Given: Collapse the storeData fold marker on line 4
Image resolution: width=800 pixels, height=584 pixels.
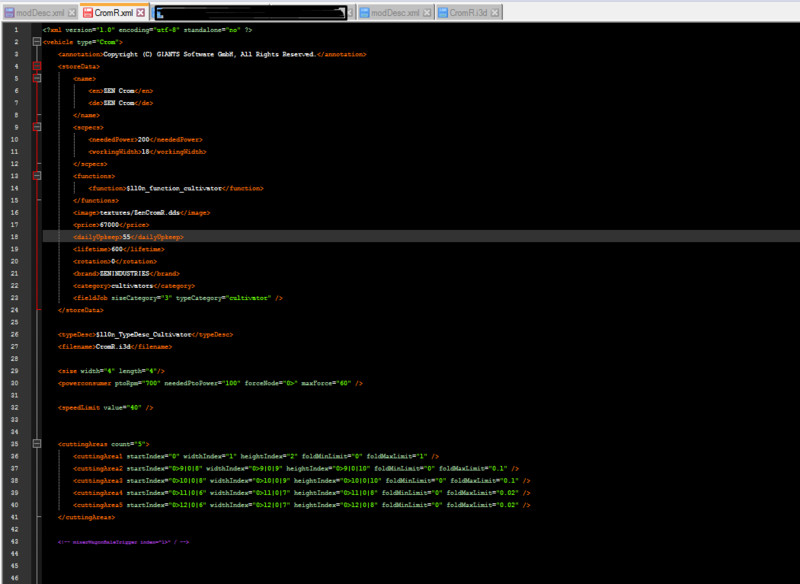Looking at the screenshot, I should coord(37,66).
